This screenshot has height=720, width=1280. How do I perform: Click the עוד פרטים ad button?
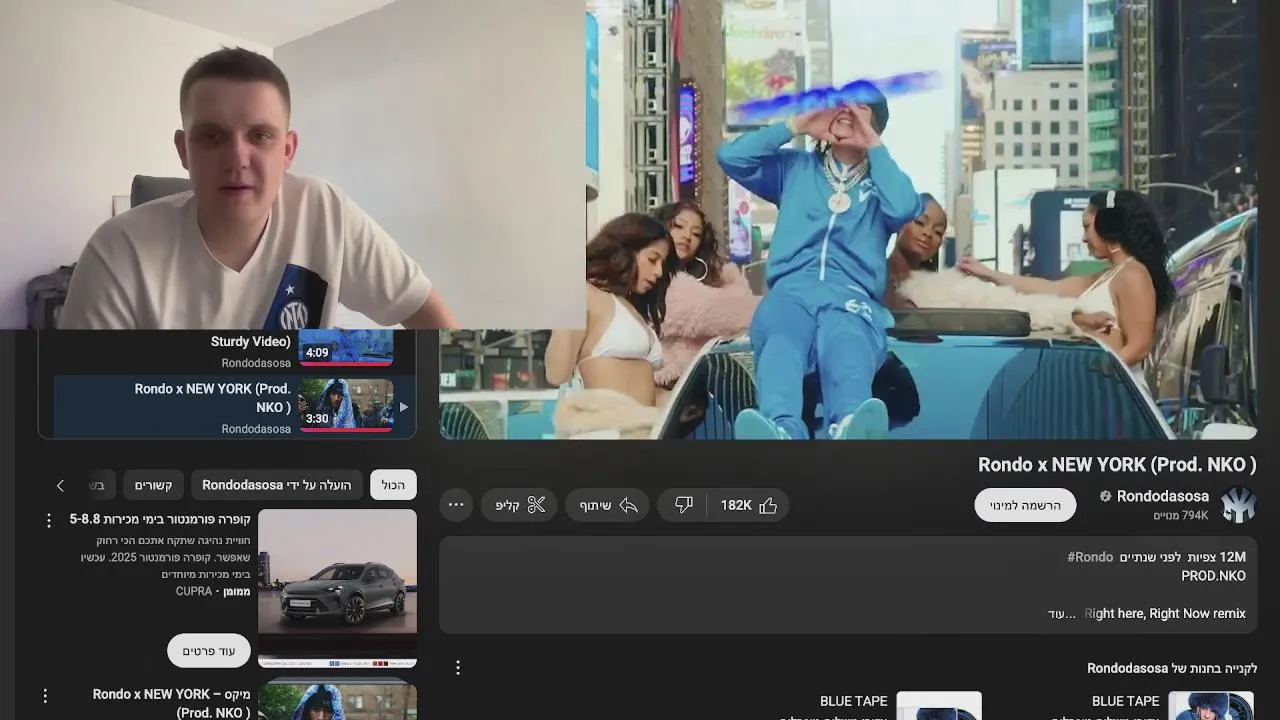[208, 651]
